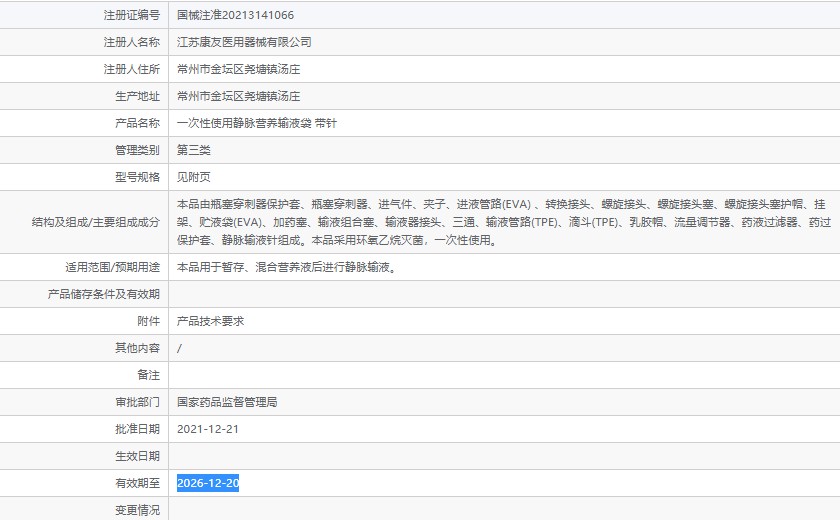The height and width of the screenshot is (520, 840).
Task: Click the 变更情况 label cell
Action: [x=137, y=510]
